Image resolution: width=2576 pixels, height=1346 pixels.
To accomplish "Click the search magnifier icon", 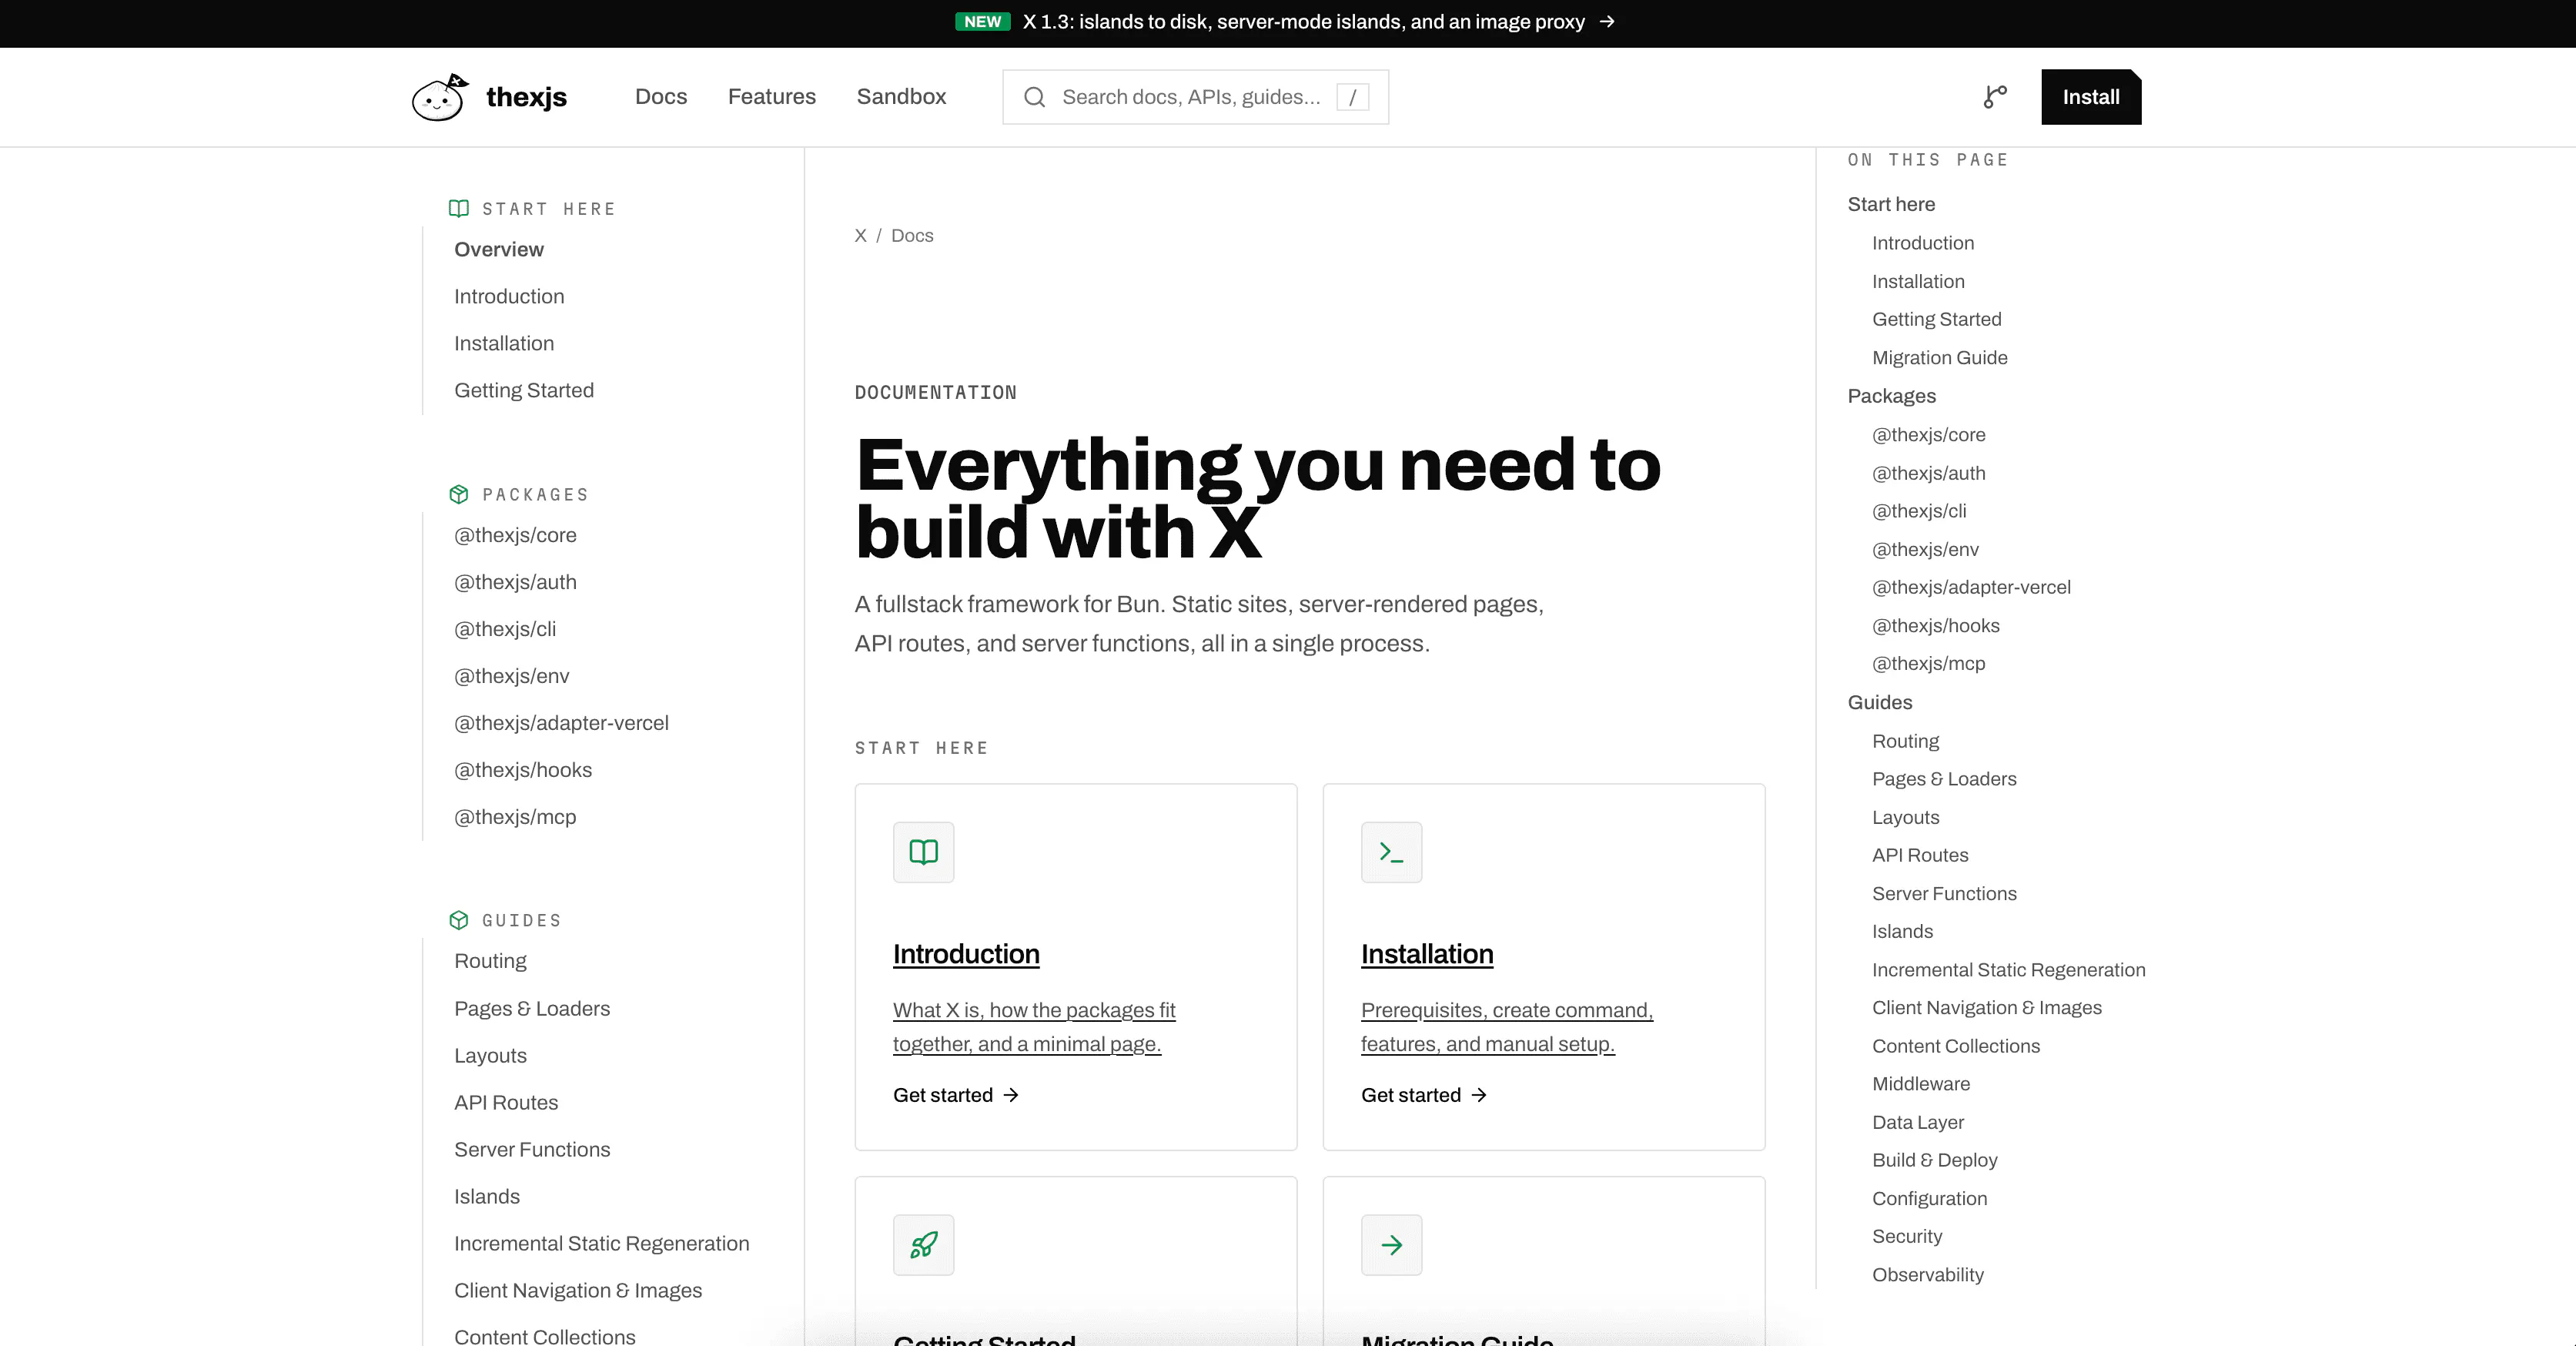I will coord(1034,97).
